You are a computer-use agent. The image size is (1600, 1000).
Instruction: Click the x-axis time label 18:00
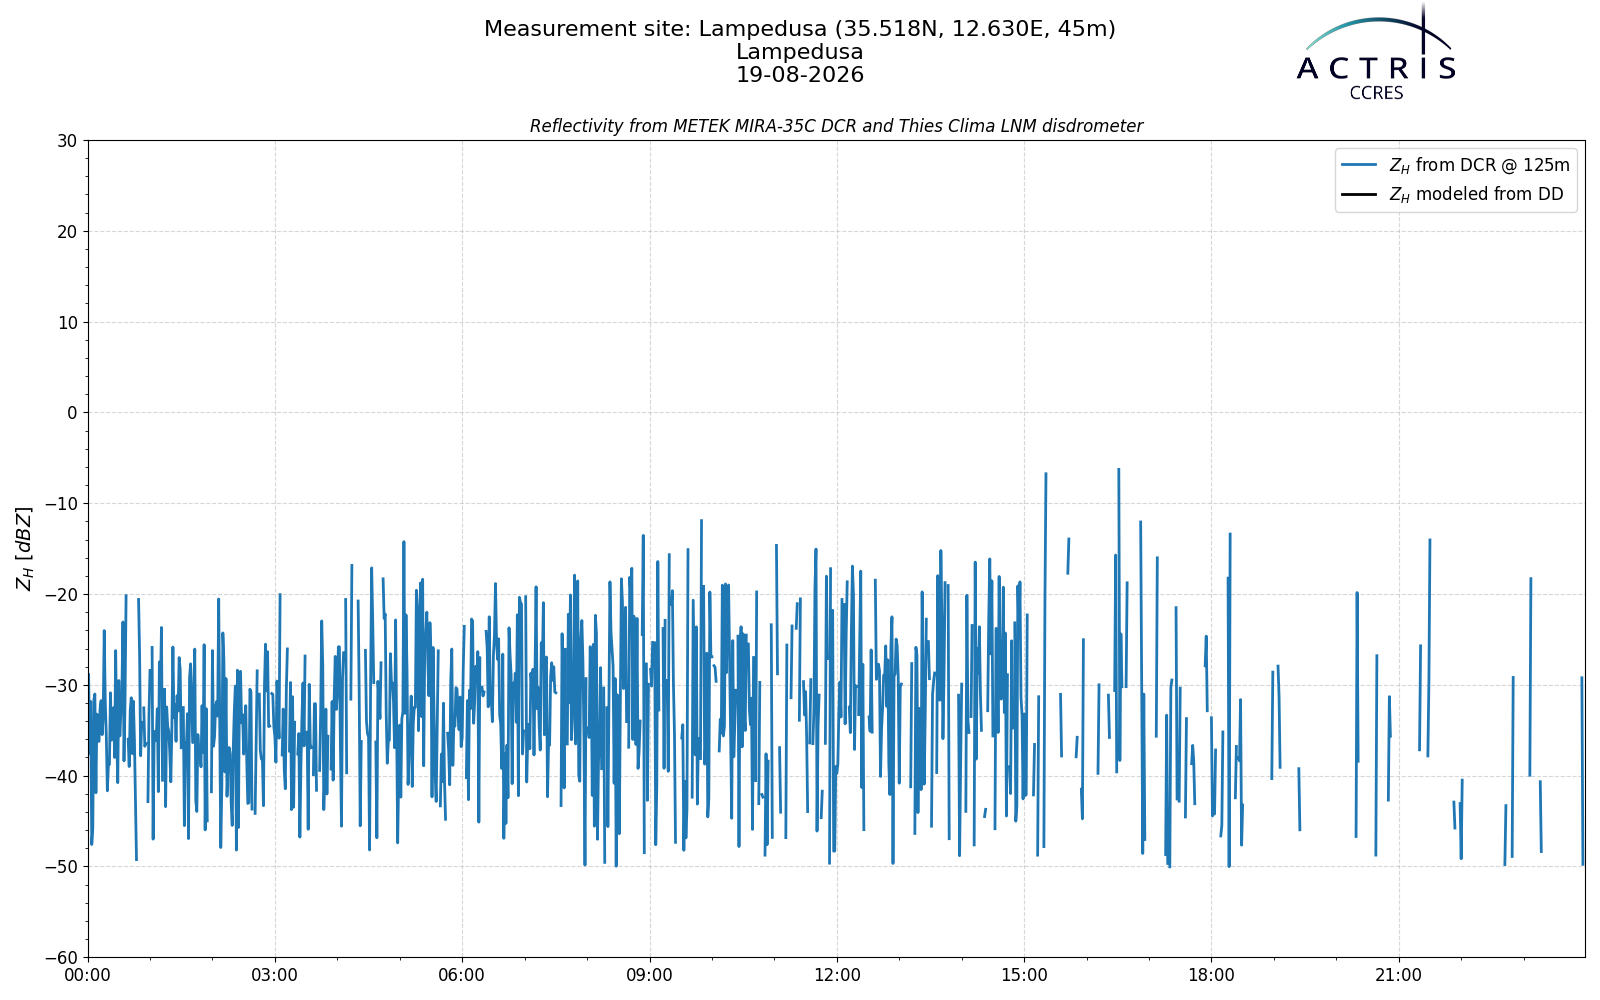pos(1211,976)
